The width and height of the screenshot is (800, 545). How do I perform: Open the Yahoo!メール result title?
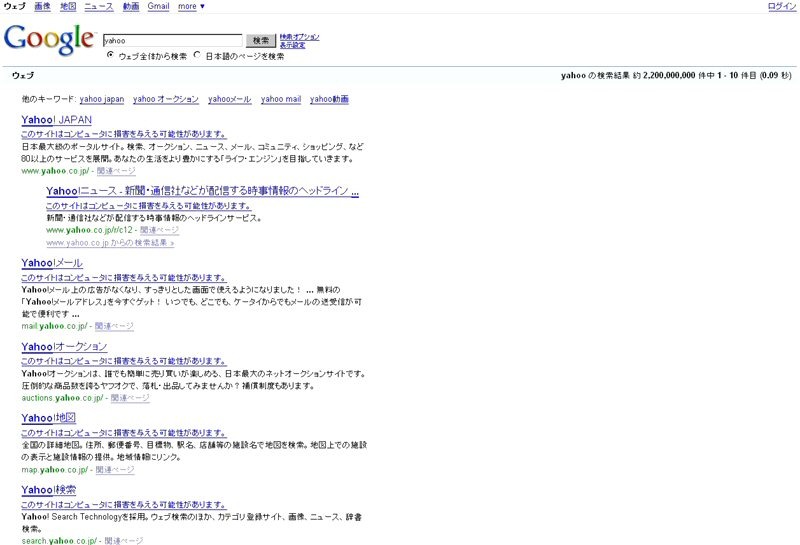(52, 263)
